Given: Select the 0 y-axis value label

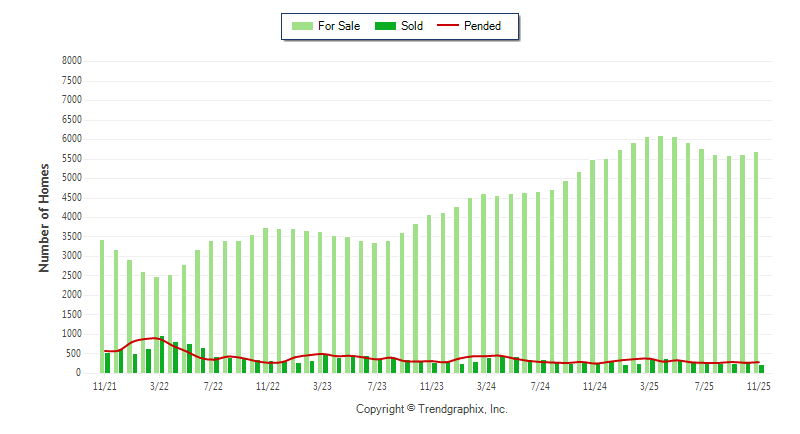Looking at the screenshot, I should click(x=78, y=373).
